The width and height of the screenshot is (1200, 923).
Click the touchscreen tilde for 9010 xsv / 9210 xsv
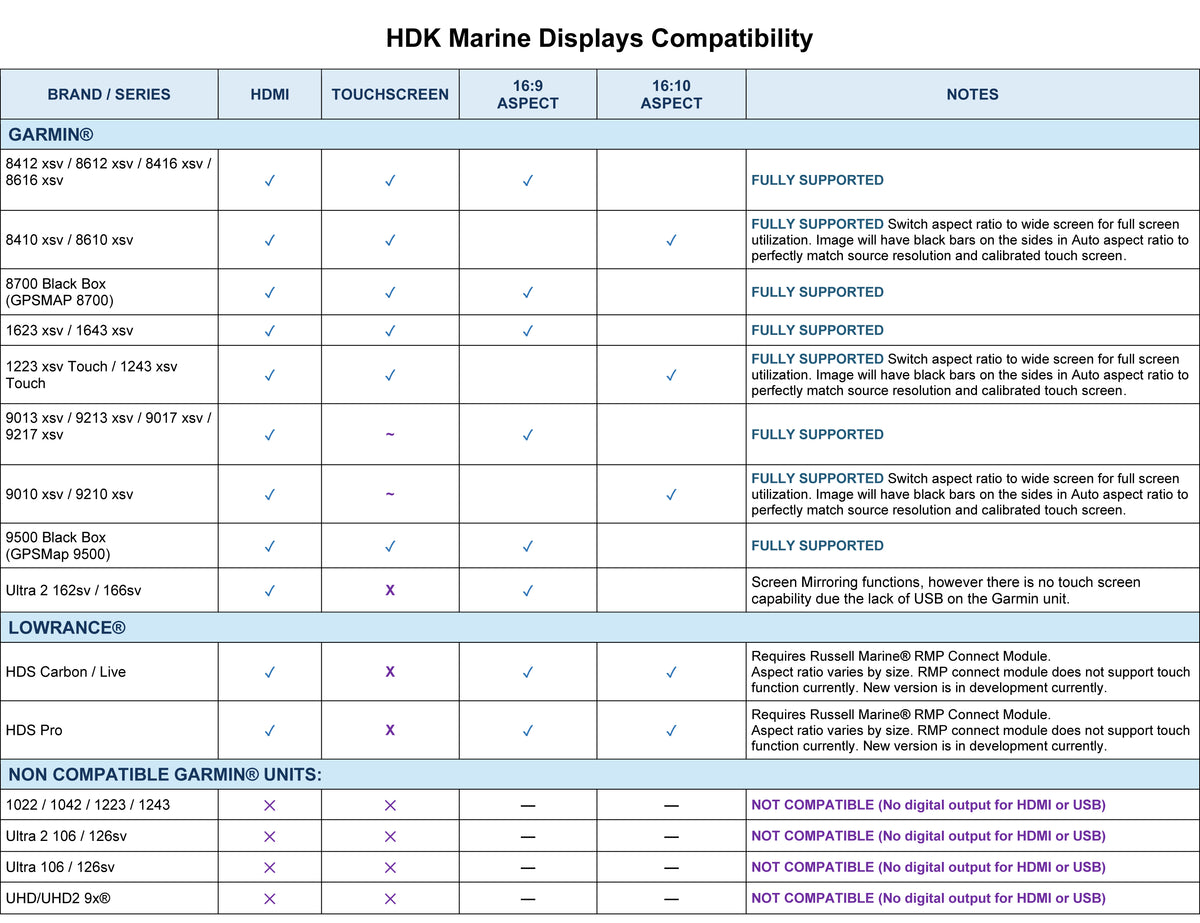click(390, 494)
